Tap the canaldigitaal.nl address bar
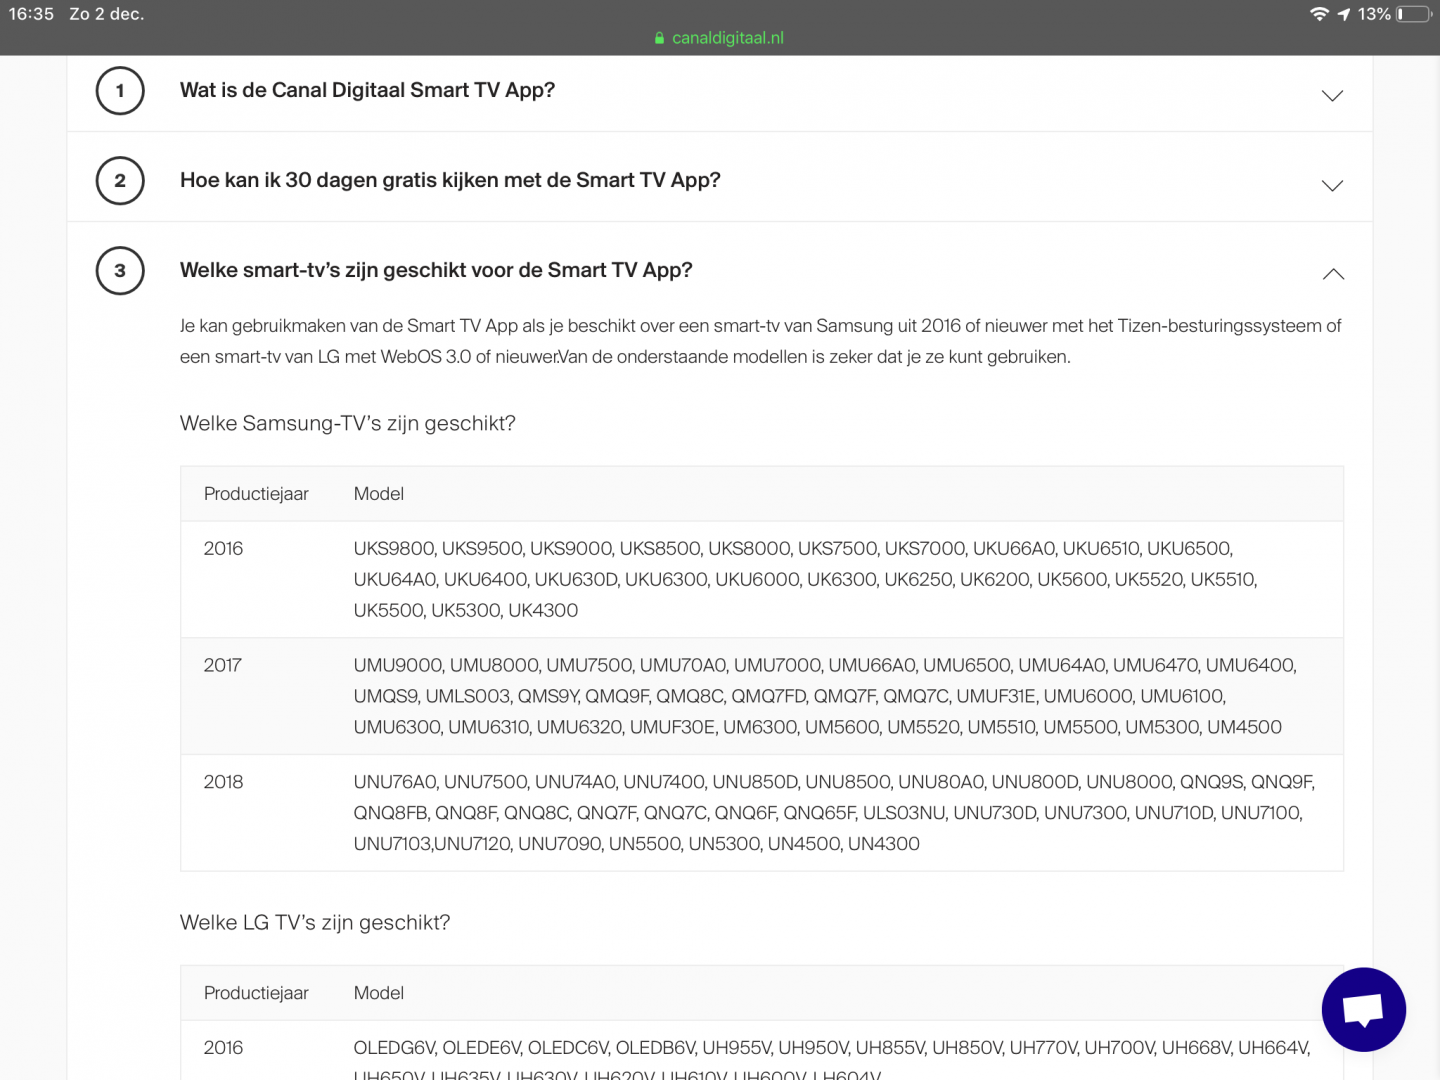The image size is (1440, 1080). click(727, 38)
